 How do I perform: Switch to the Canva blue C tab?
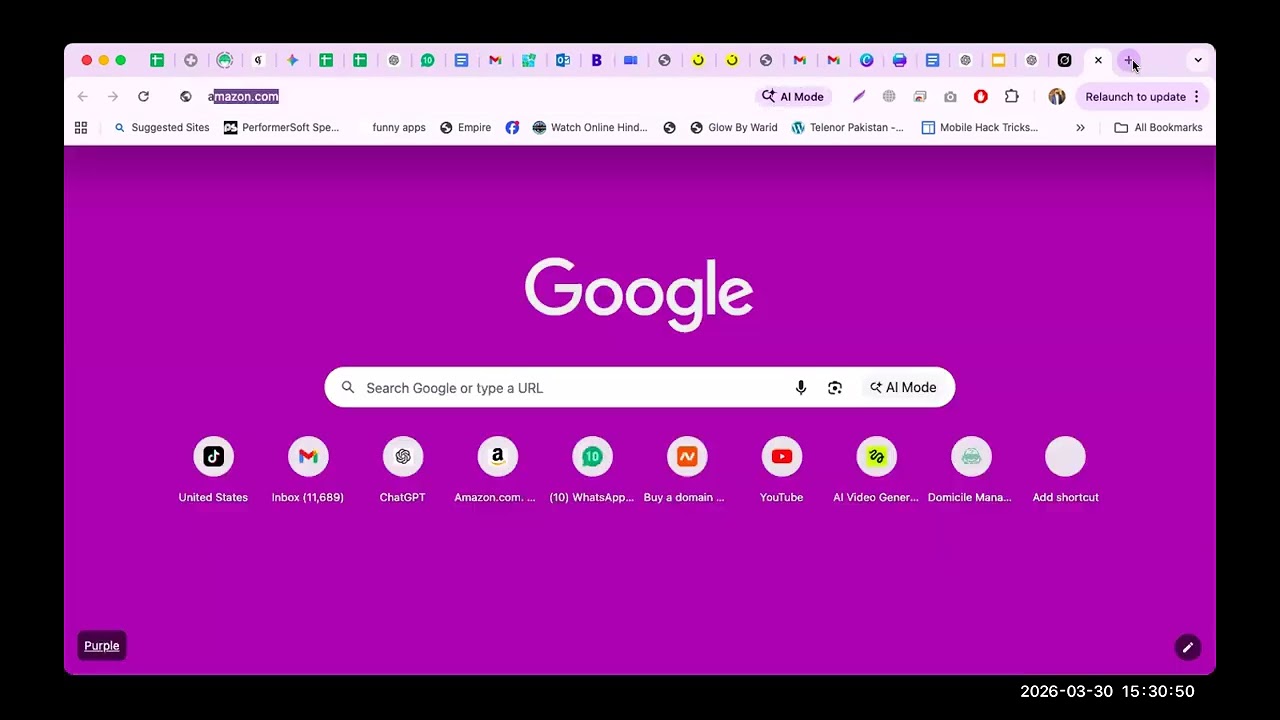(x=867, y=60)
